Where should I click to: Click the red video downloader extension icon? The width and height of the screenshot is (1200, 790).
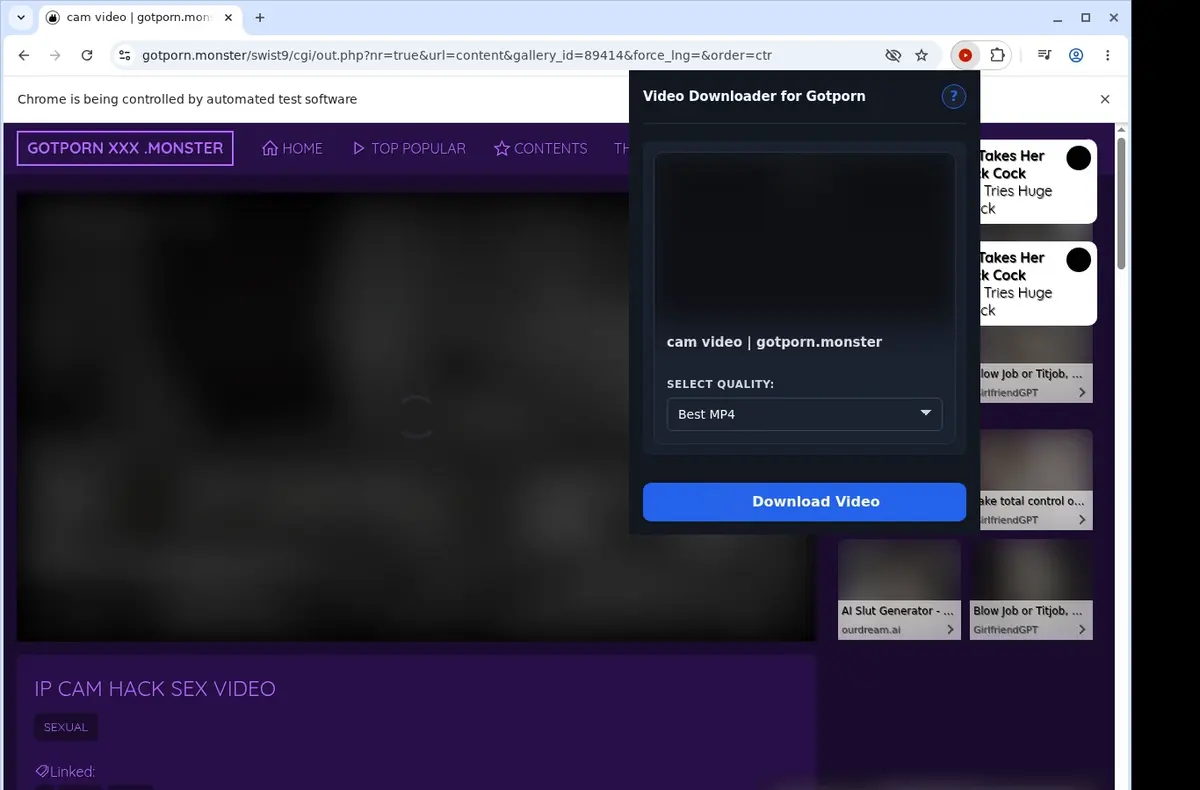[x=965, y=56]
